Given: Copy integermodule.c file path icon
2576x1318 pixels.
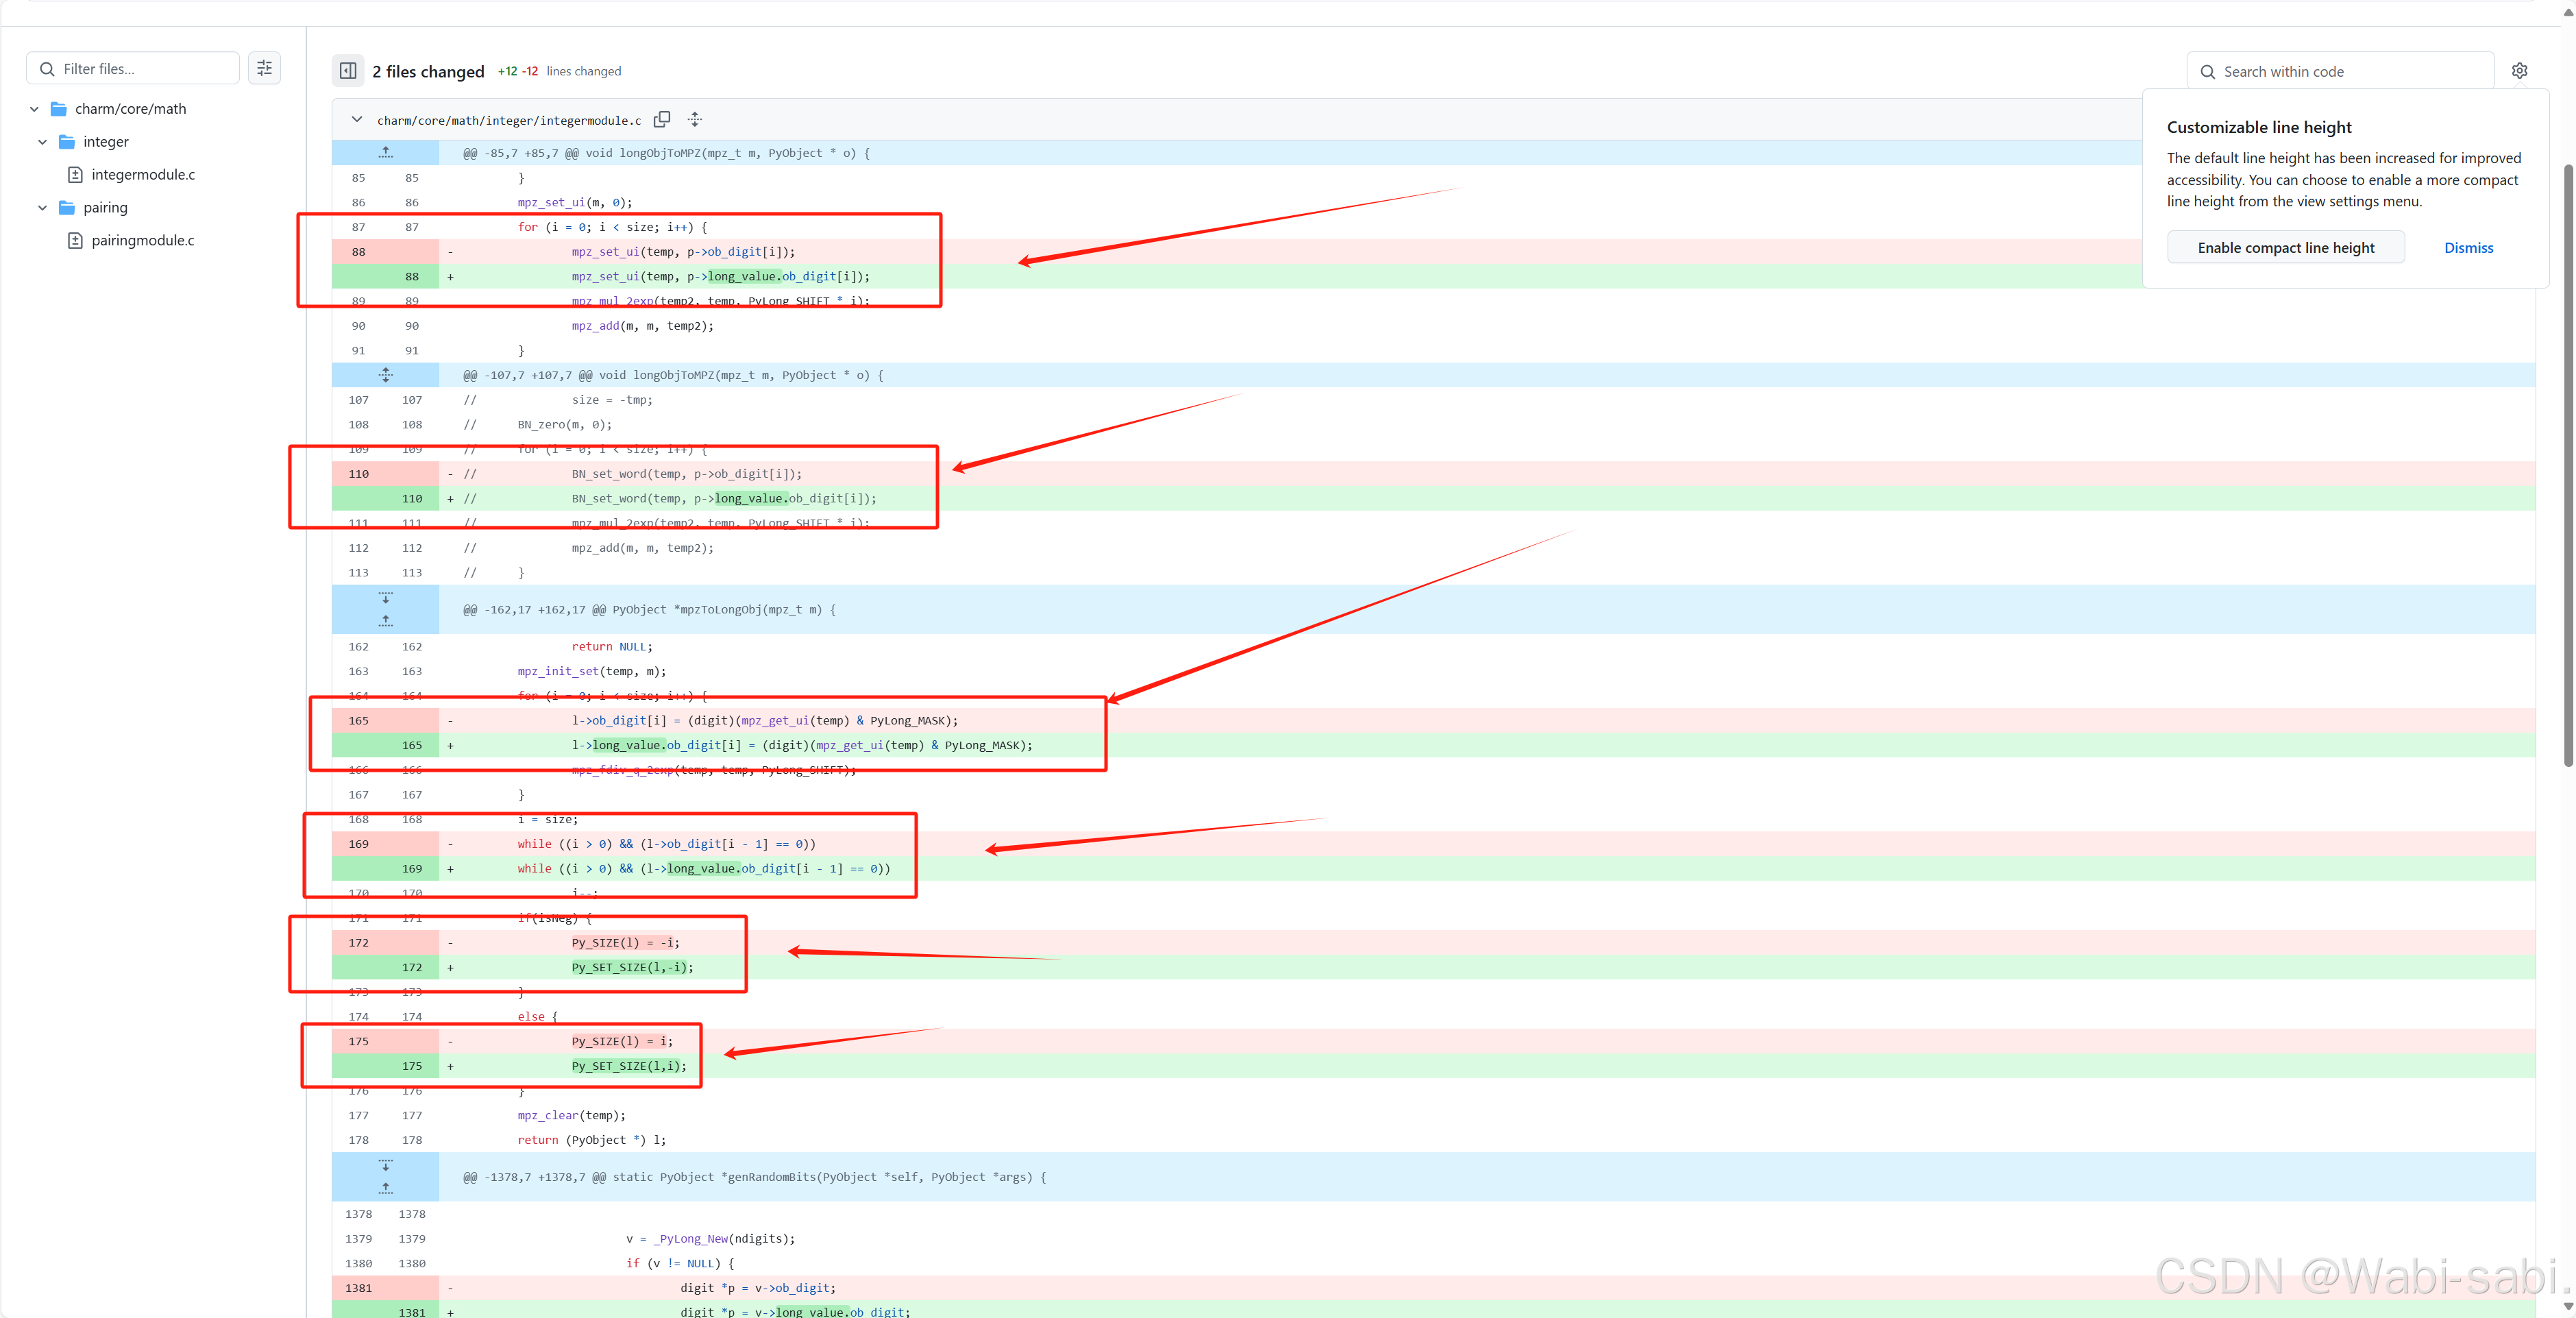Looking at the screenshot, I should coord(662,120).
